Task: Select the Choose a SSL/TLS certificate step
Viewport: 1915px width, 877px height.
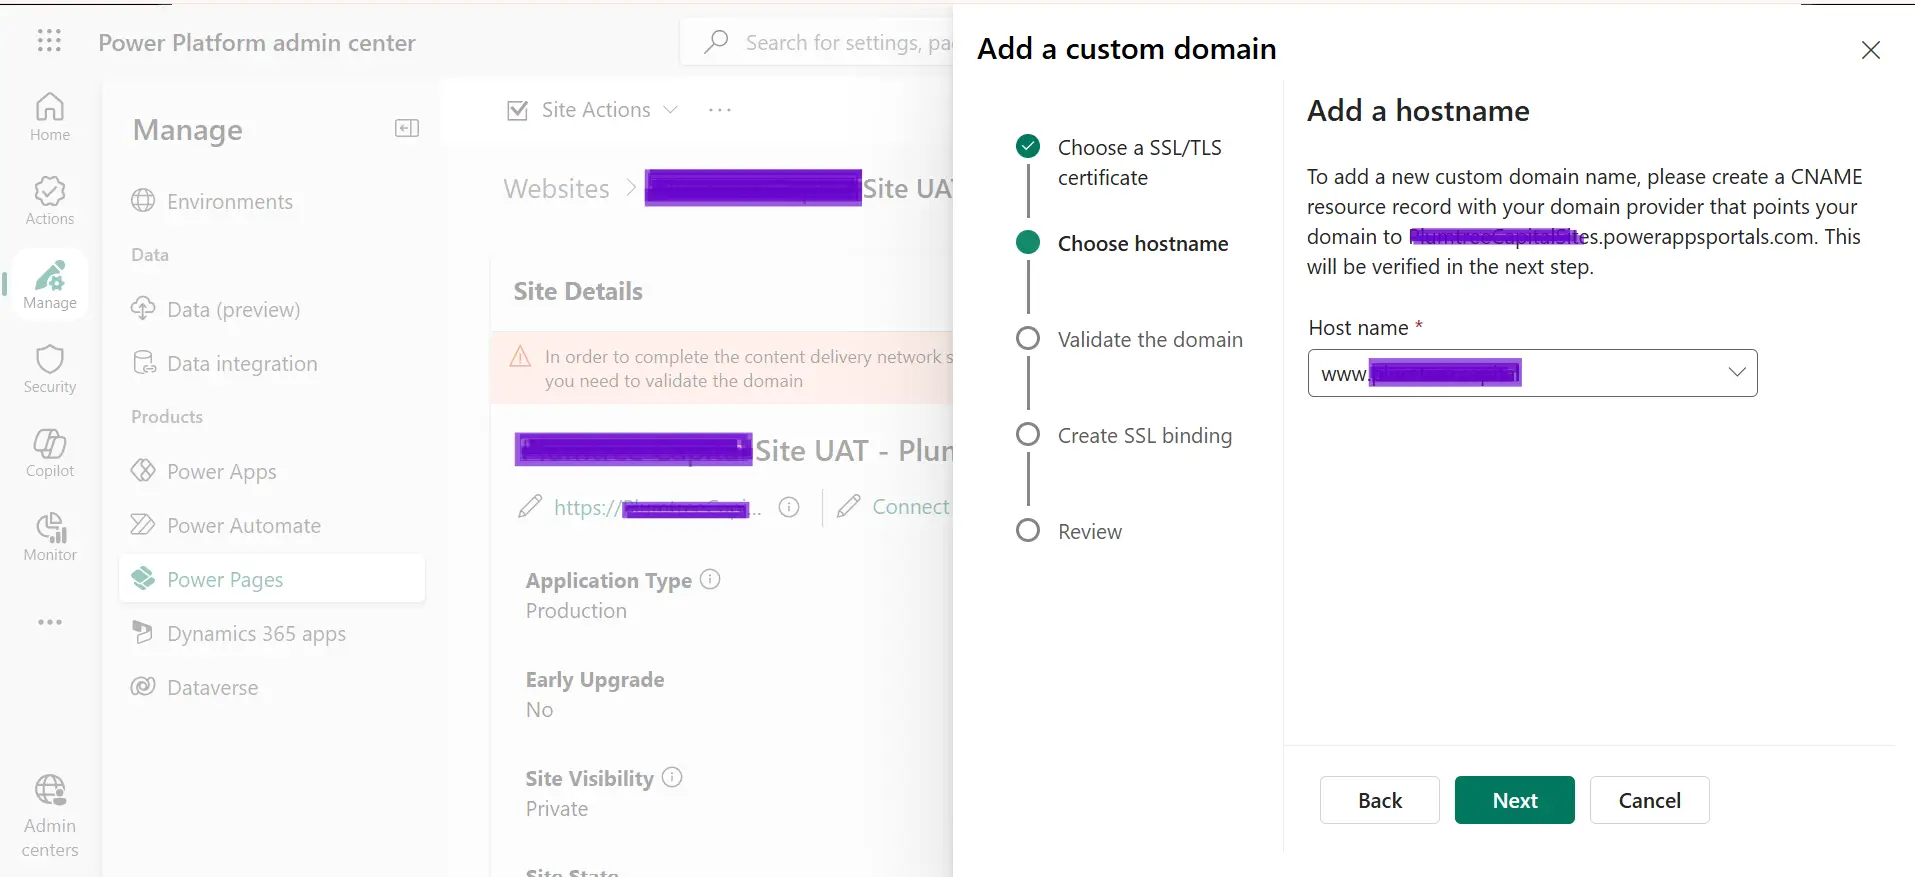Action: click(1139, 162)
